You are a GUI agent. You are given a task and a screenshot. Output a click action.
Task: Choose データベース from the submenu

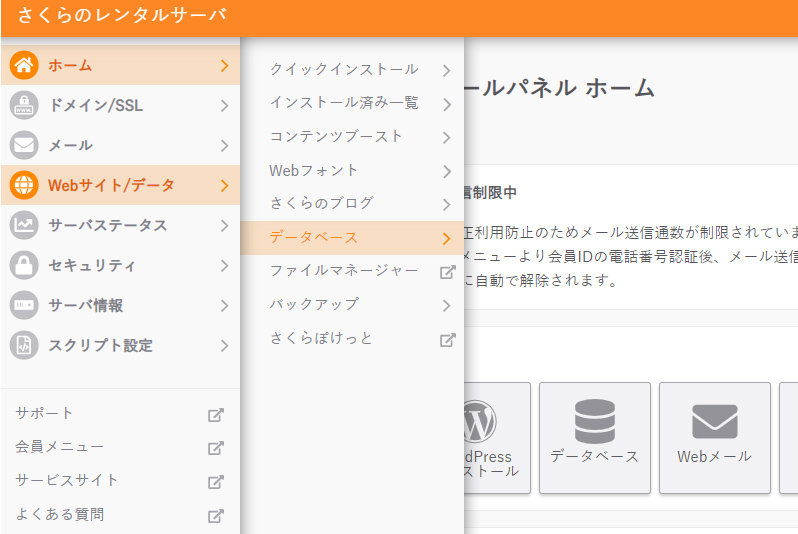(352, 238)
